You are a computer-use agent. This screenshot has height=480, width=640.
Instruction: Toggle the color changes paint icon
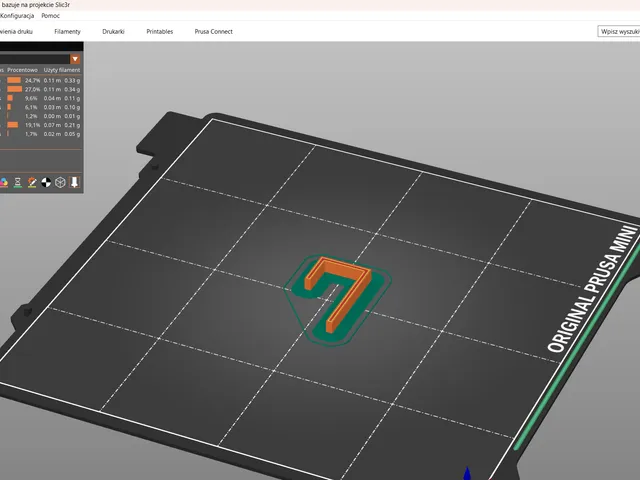point(32,182)
